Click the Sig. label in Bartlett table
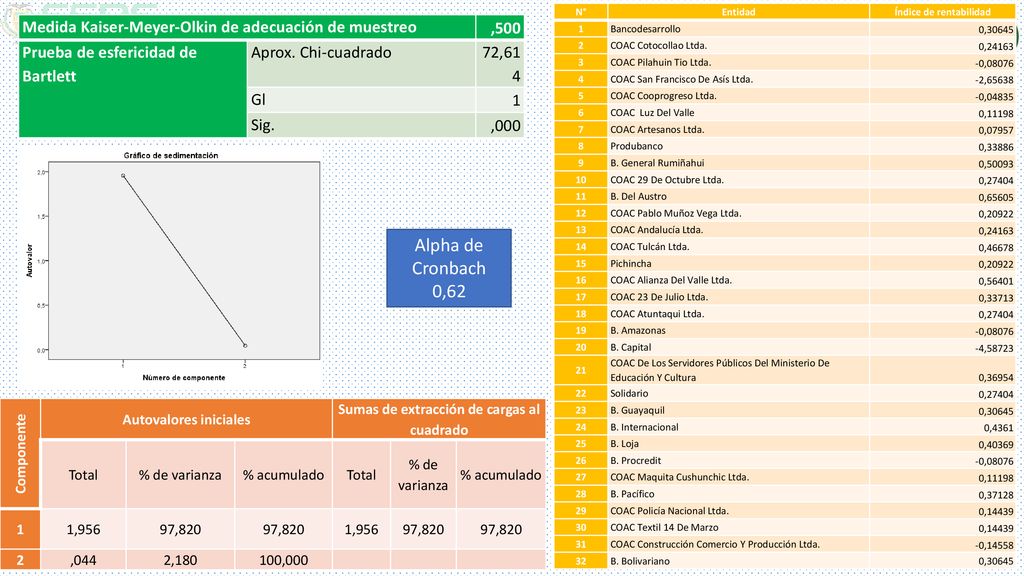This screenshot has width=1024, height=576. tap(263, 125)
